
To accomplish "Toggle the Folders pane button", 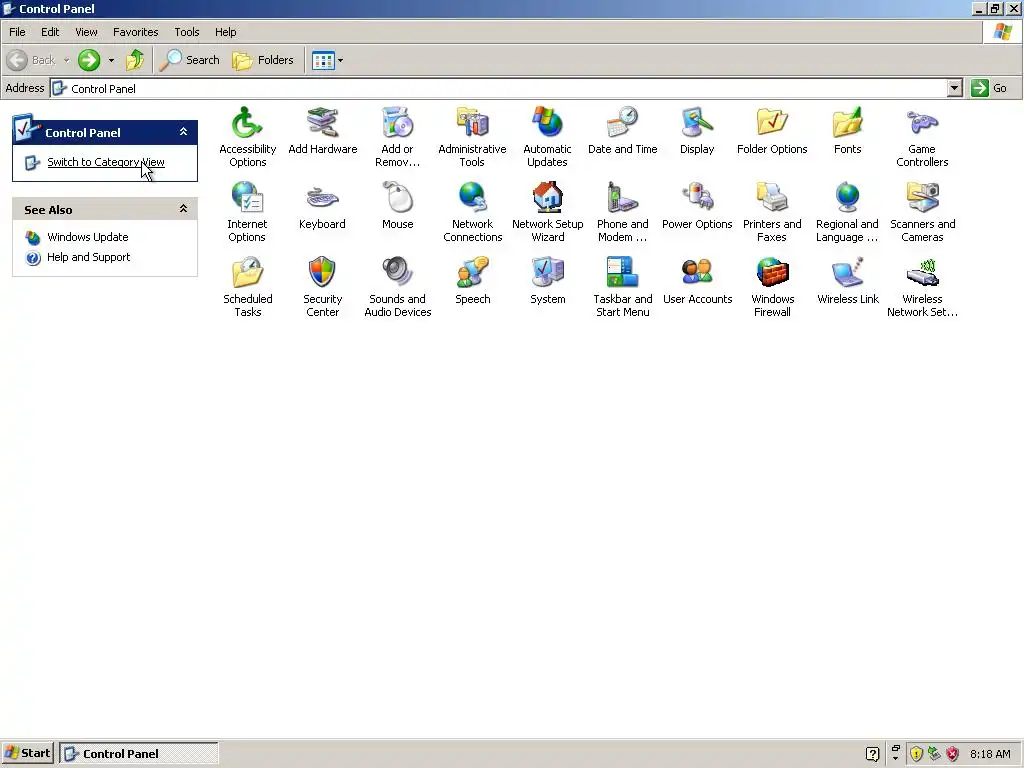I will click(263, 60).
